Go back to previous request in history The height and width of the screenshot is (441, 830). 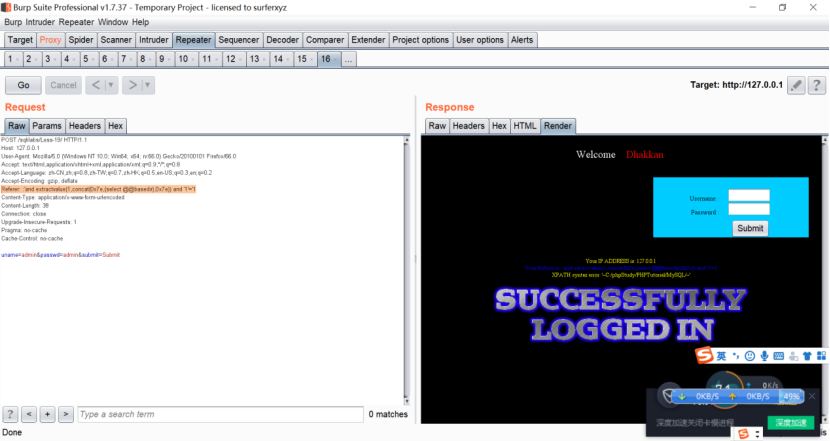(x=96, y=85)
